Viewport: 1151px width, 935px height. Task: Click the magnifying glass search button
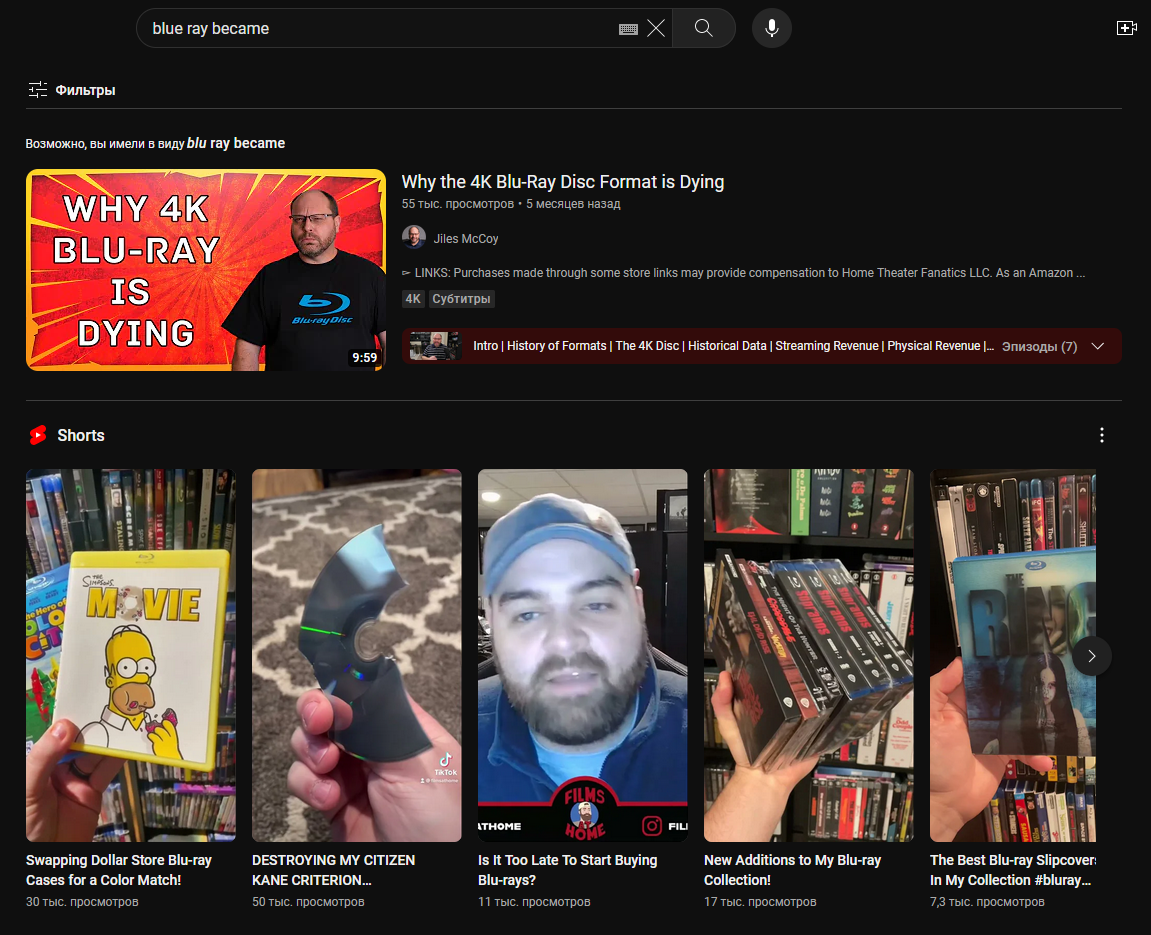703,28
